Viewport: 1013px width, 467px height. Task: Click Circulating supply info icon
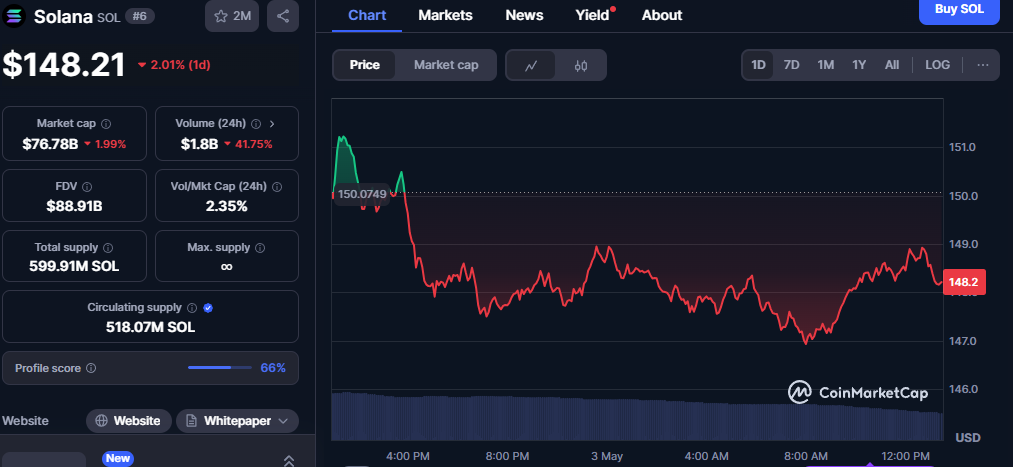[x=192, y=308]
